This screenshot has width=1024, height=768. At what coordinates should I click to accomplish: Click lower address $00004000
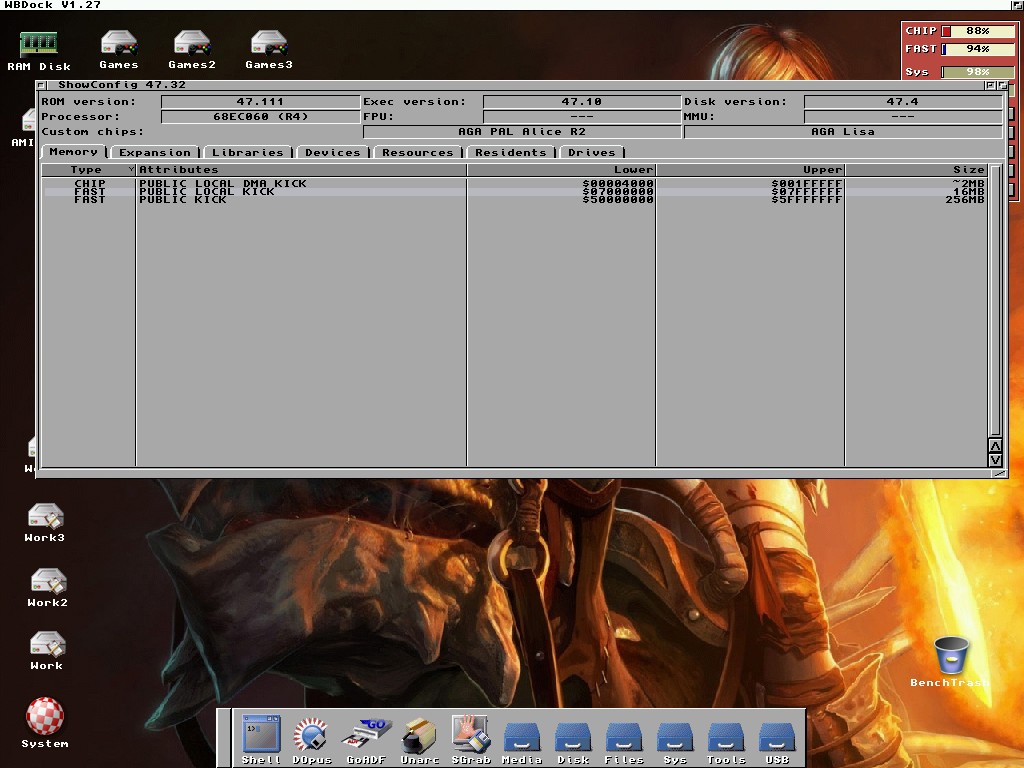tap(618, 184)
